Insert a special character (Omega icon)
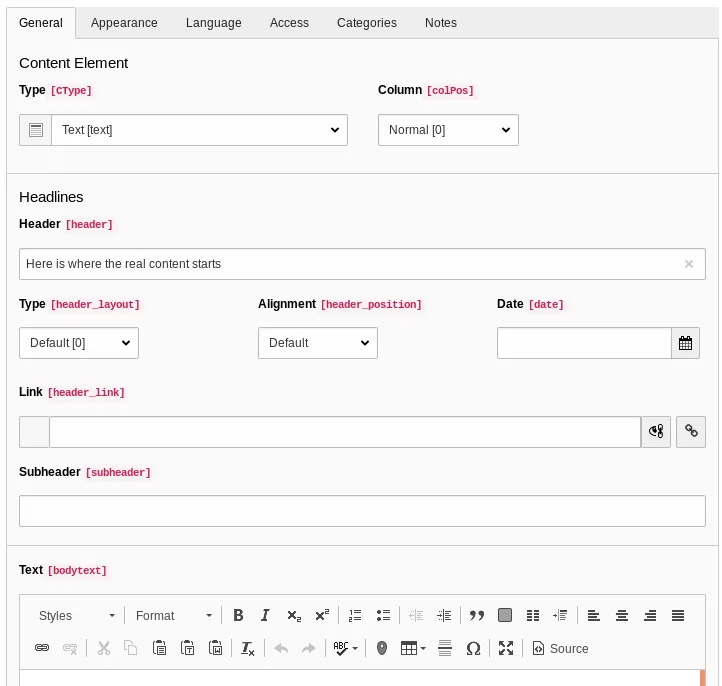This screenshot has height=686, width=722. [x=473, y=649]
